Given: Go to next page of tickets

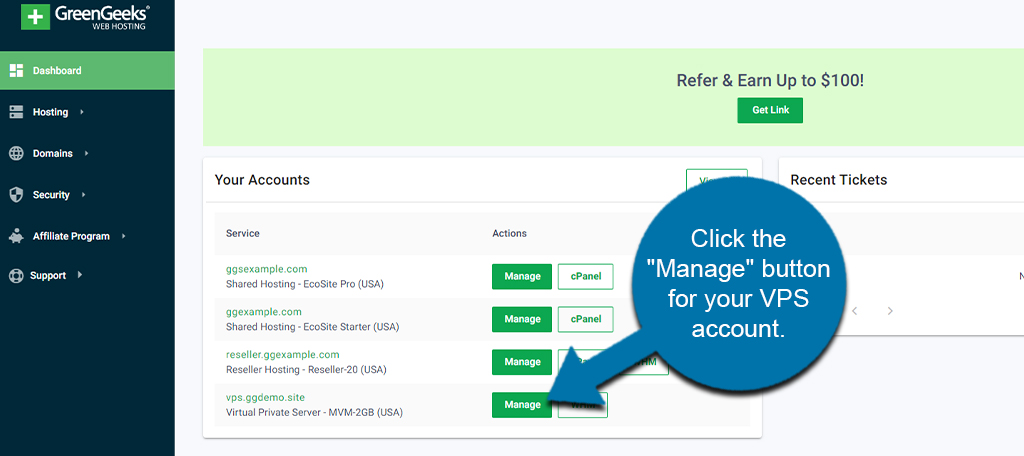Looking at the screenshot, I should tap(889, 311).
